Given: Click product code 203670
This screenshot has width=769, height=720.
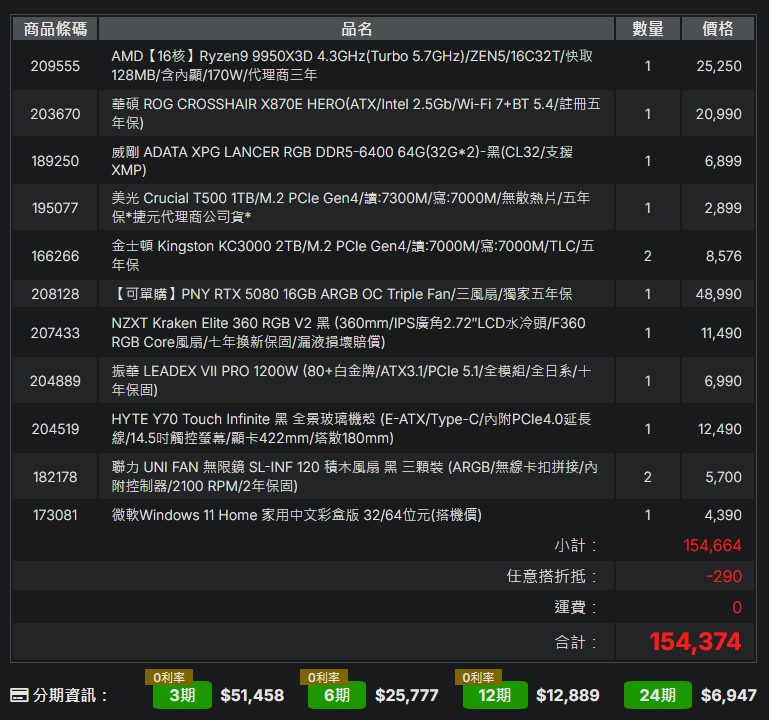Looking at the screenshot, I should [55, 114].
